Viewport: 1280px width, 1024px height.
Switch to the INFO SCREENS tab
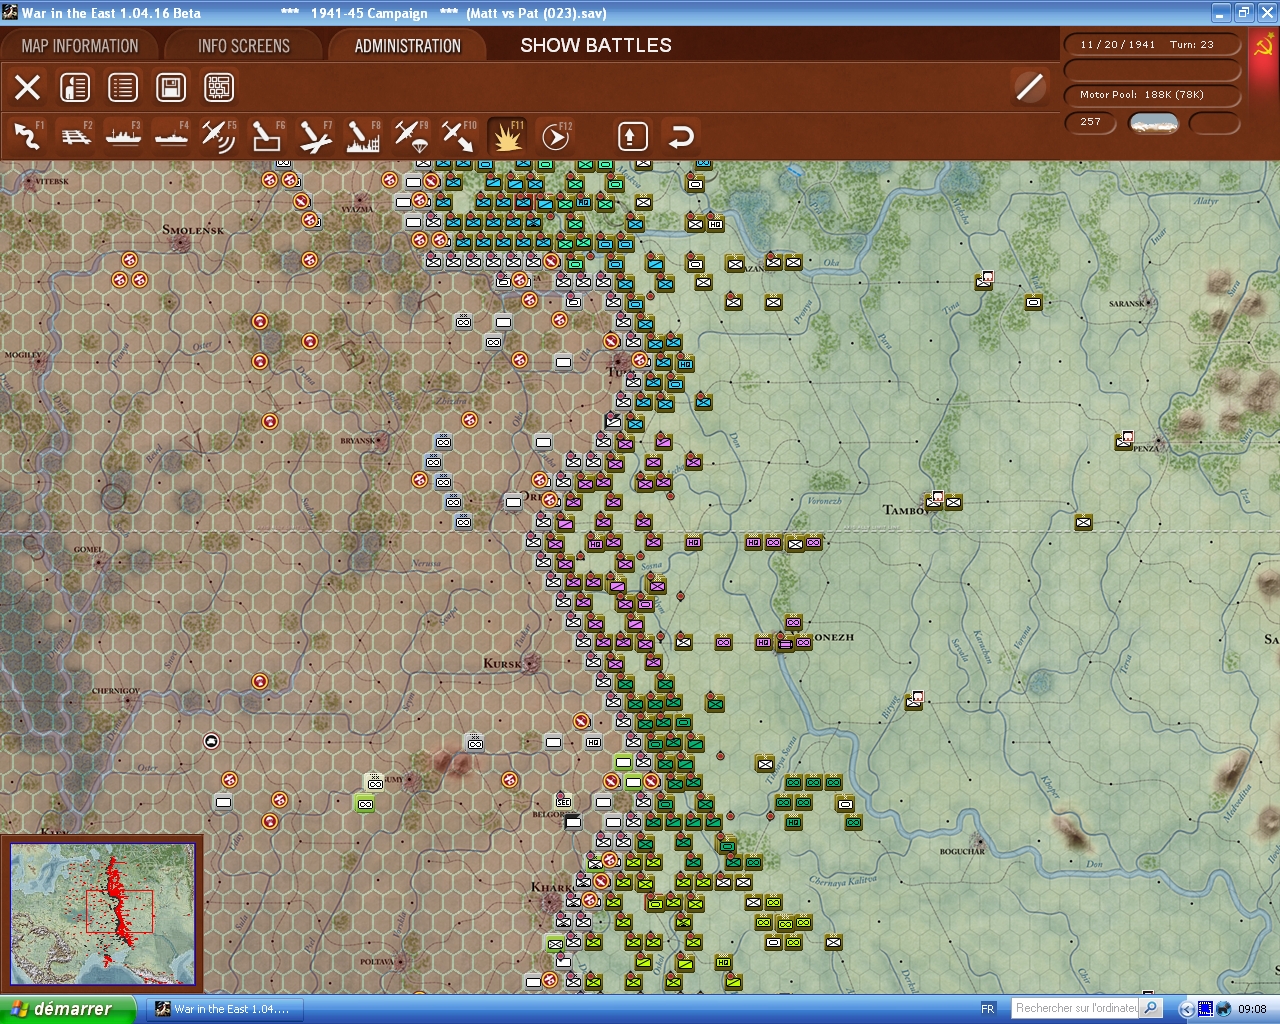tap(244, 46)
